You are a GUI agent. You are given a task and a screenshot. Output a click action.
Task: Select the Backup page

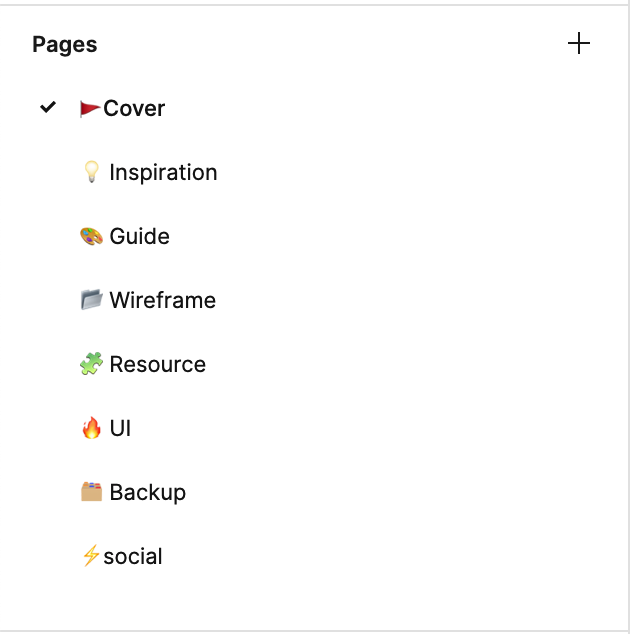click(x=148, y=492)
